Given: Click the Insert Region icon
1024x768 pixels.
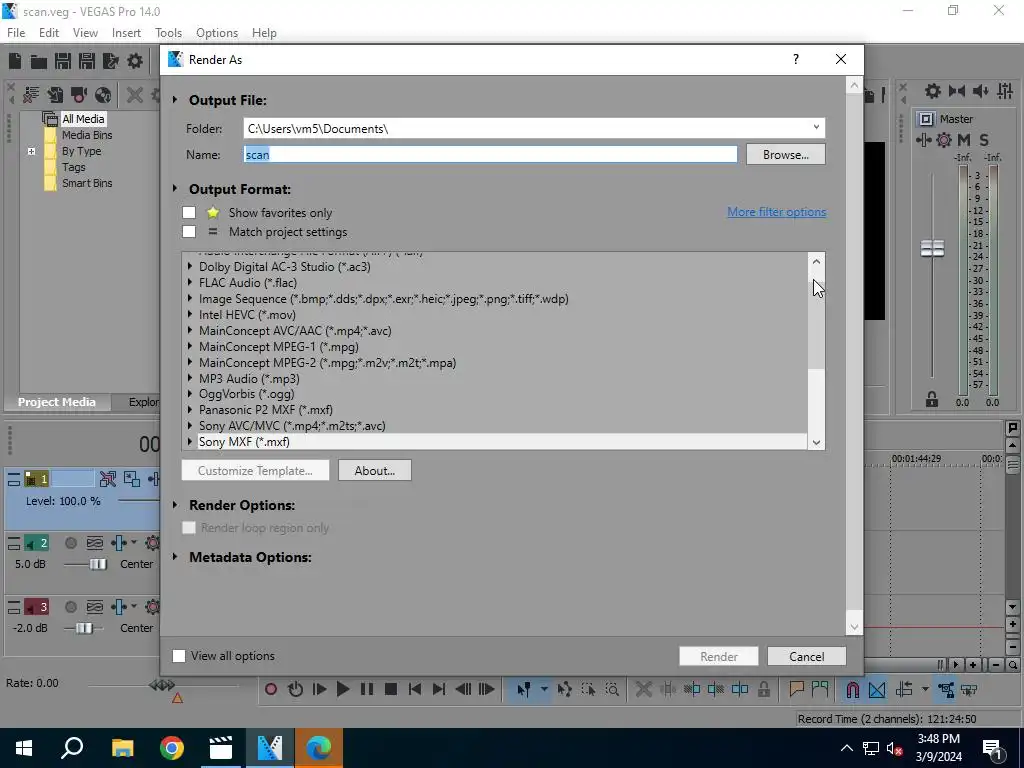Looking at the screenshot, I should point(820,689).
